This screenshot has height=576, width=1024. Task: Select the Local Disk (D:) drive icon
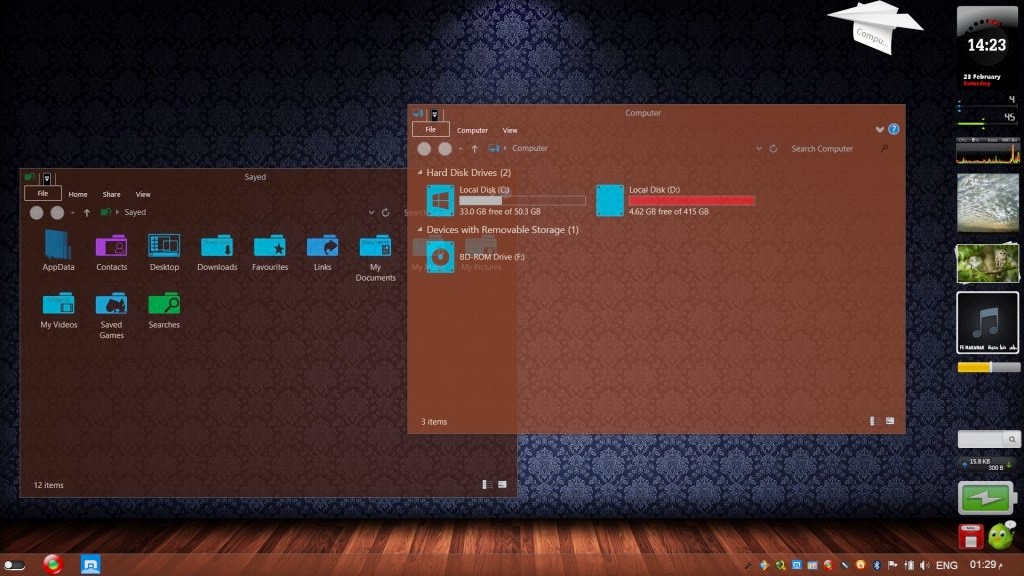click(x=610, y=200)
